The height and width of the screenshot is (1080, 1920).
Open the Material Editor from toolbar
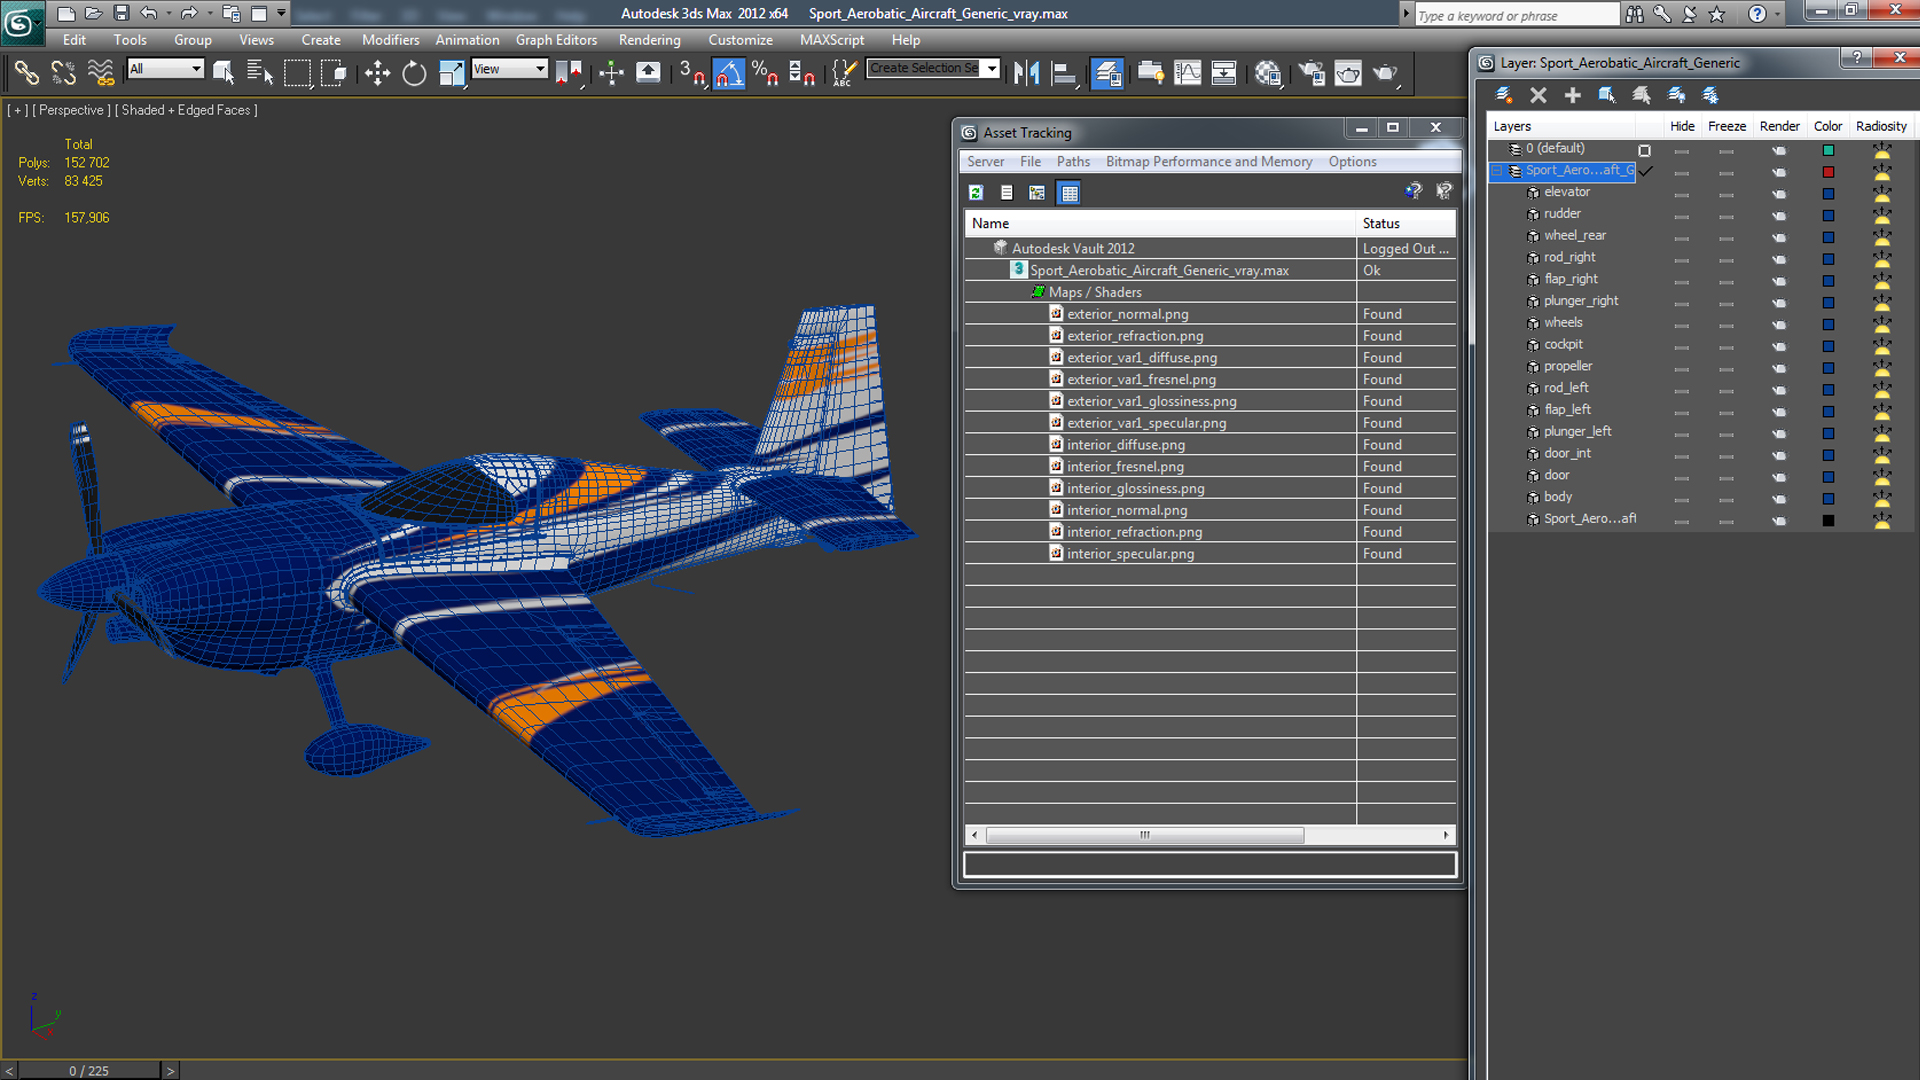click(x=1268, y=72)
